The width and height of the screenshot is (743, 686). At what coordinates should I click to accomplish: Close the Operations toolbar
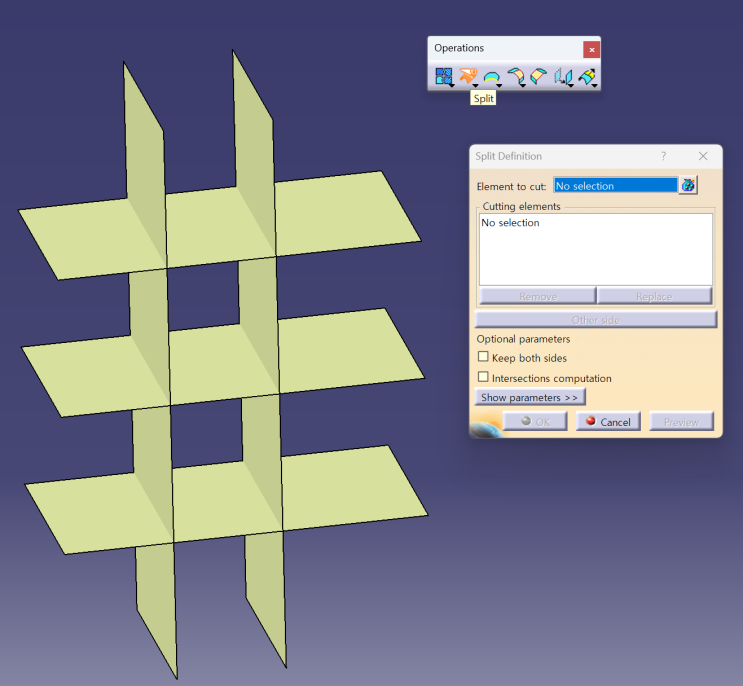click(591, 49)
